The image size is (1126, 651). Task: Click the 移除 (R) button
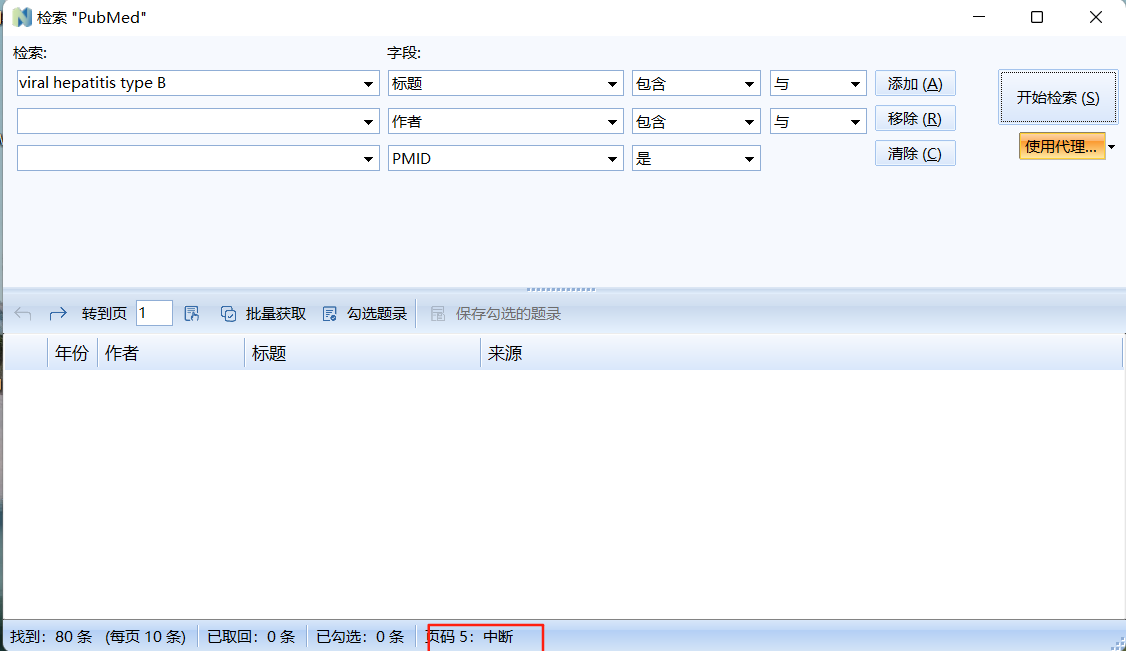(x=915, y=118)
